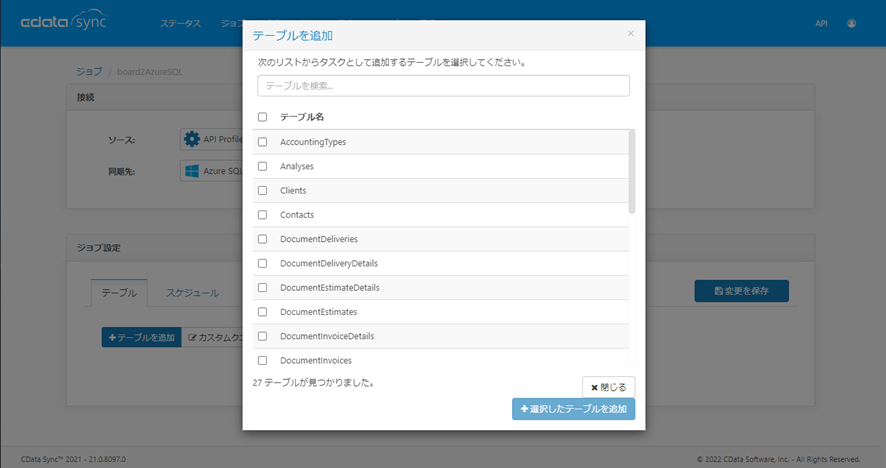Viewport: 886px width, 468px height.
Task: Click 選択したテーブルを追加 button
Action: (573, 409)
